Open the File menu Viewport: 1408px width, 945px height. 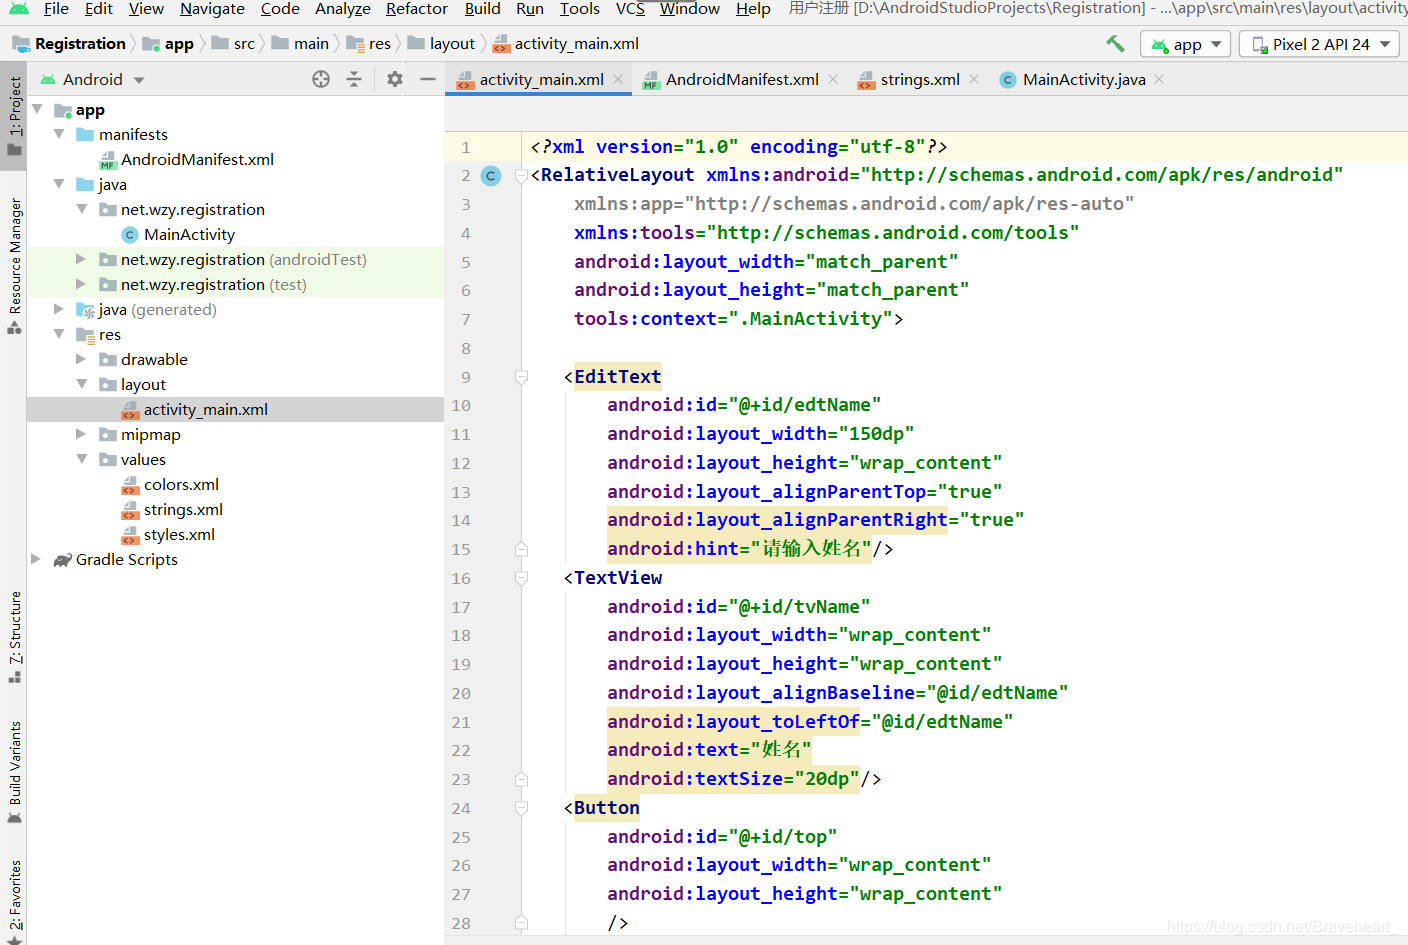point(56,9)
